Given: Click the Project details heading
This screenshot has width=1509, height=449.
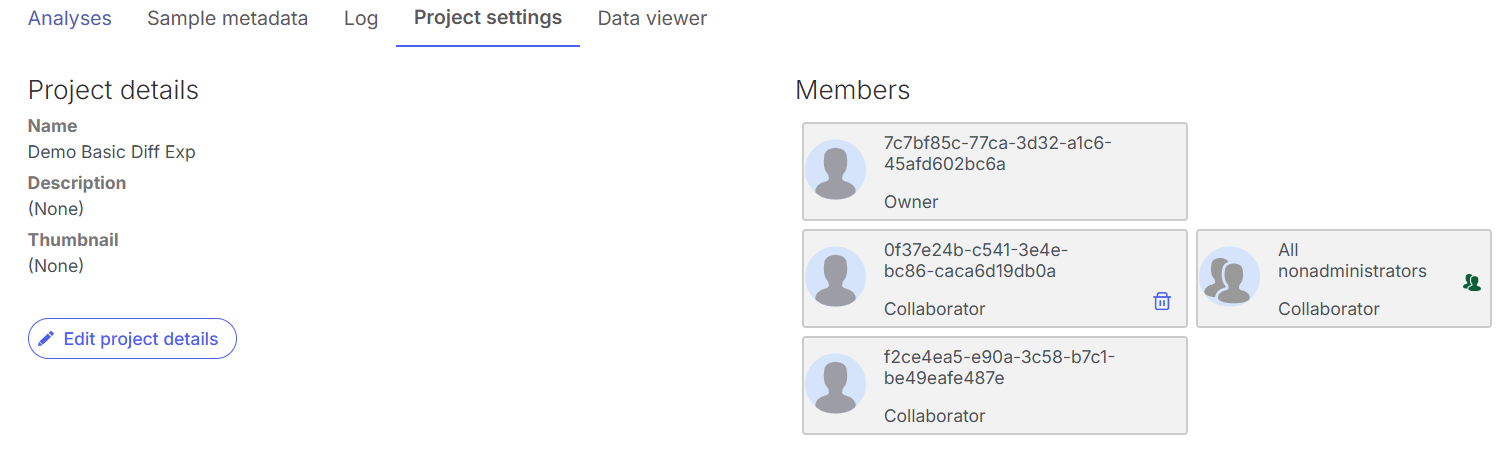Looking at the screenshot, I should click(113, 90).
